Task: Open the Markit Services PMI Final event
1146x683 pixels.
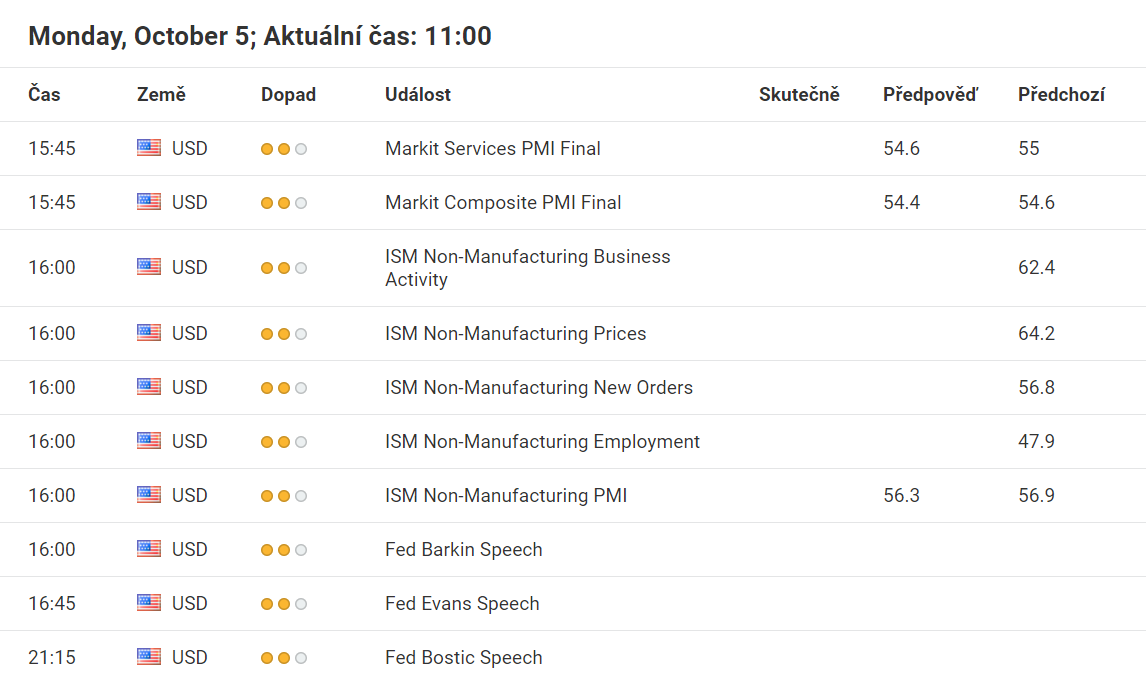Action: pos(493,148)
